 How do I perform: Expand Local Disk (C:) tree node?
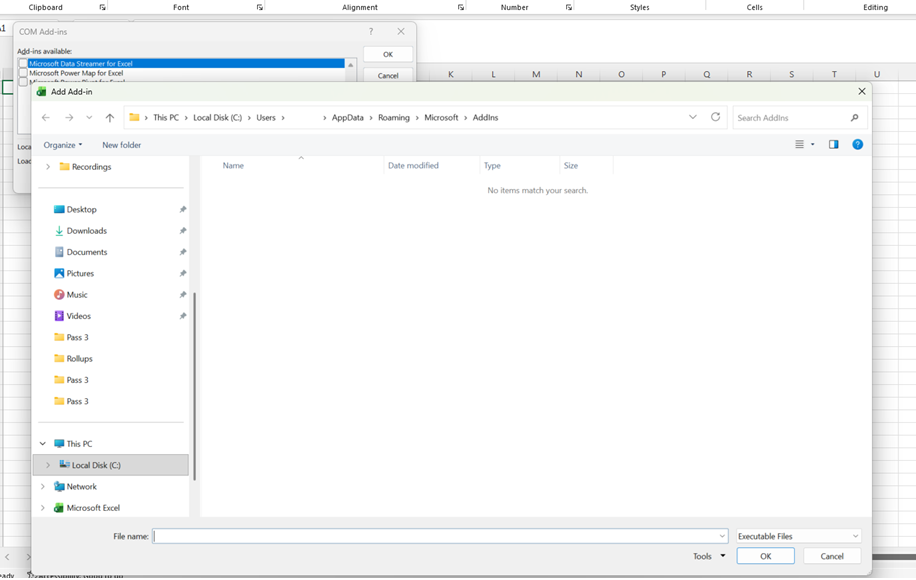point(48,466)
